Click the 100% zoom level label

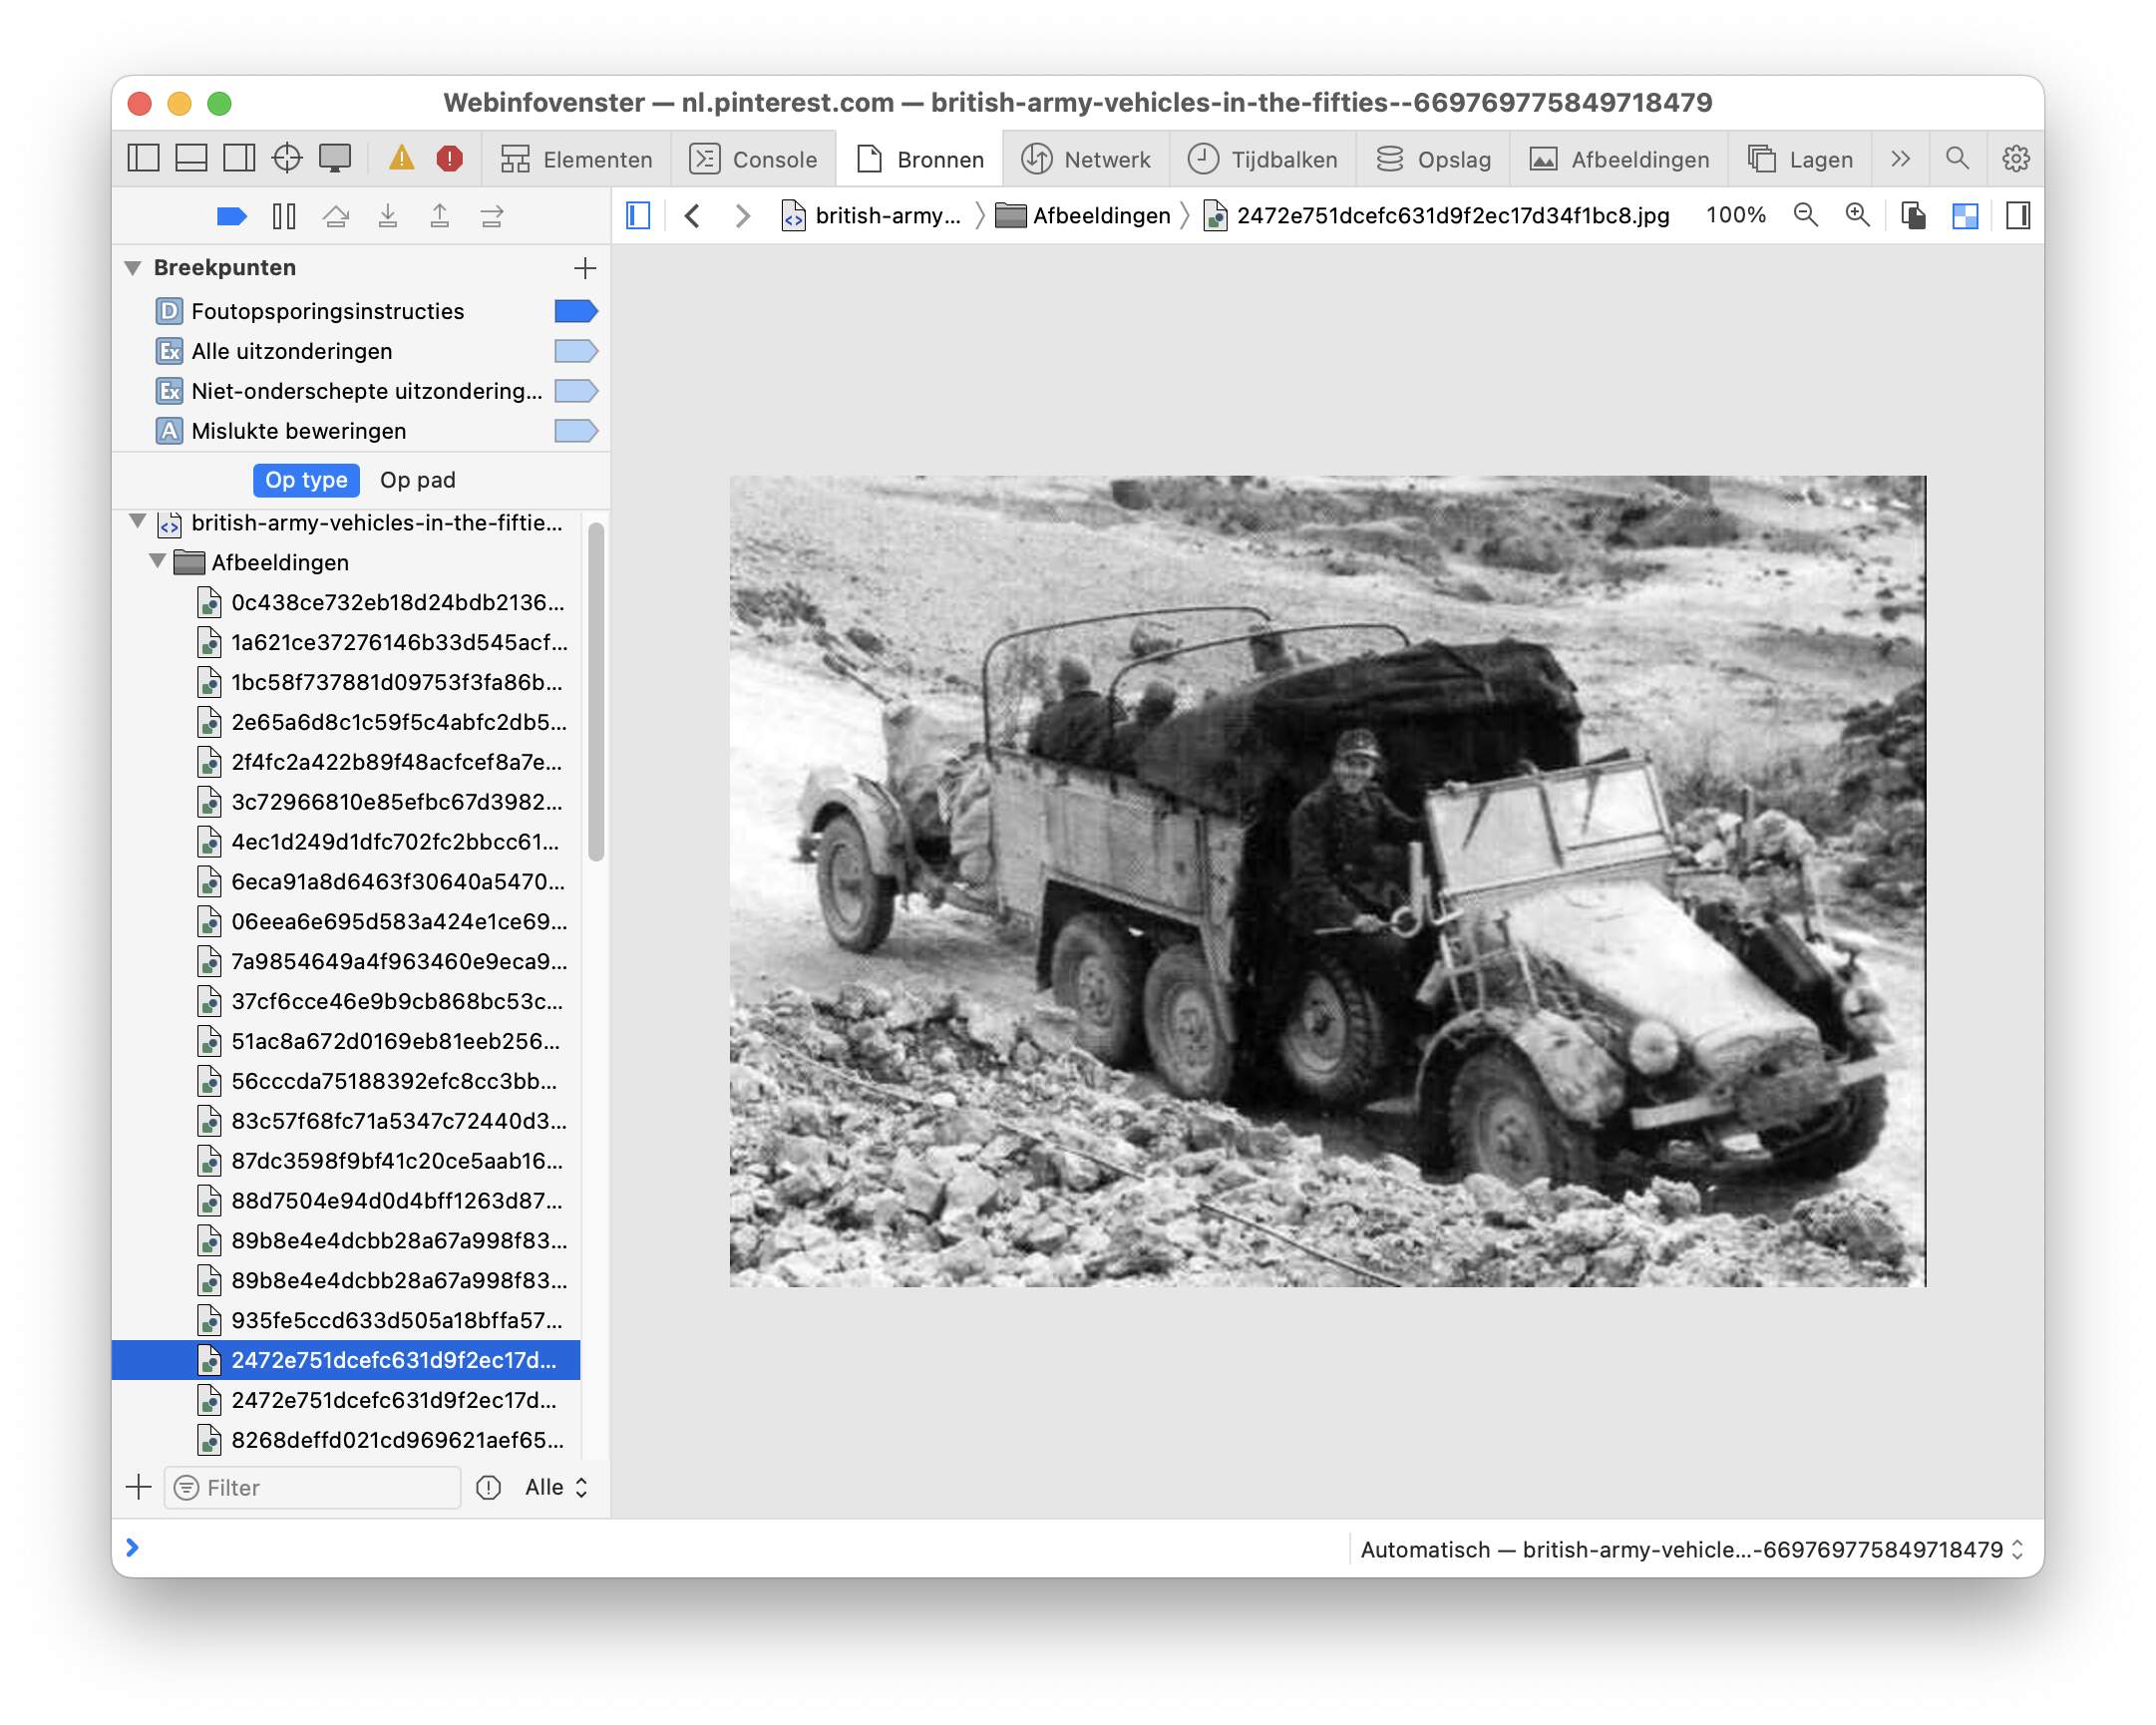(1735, 215)
